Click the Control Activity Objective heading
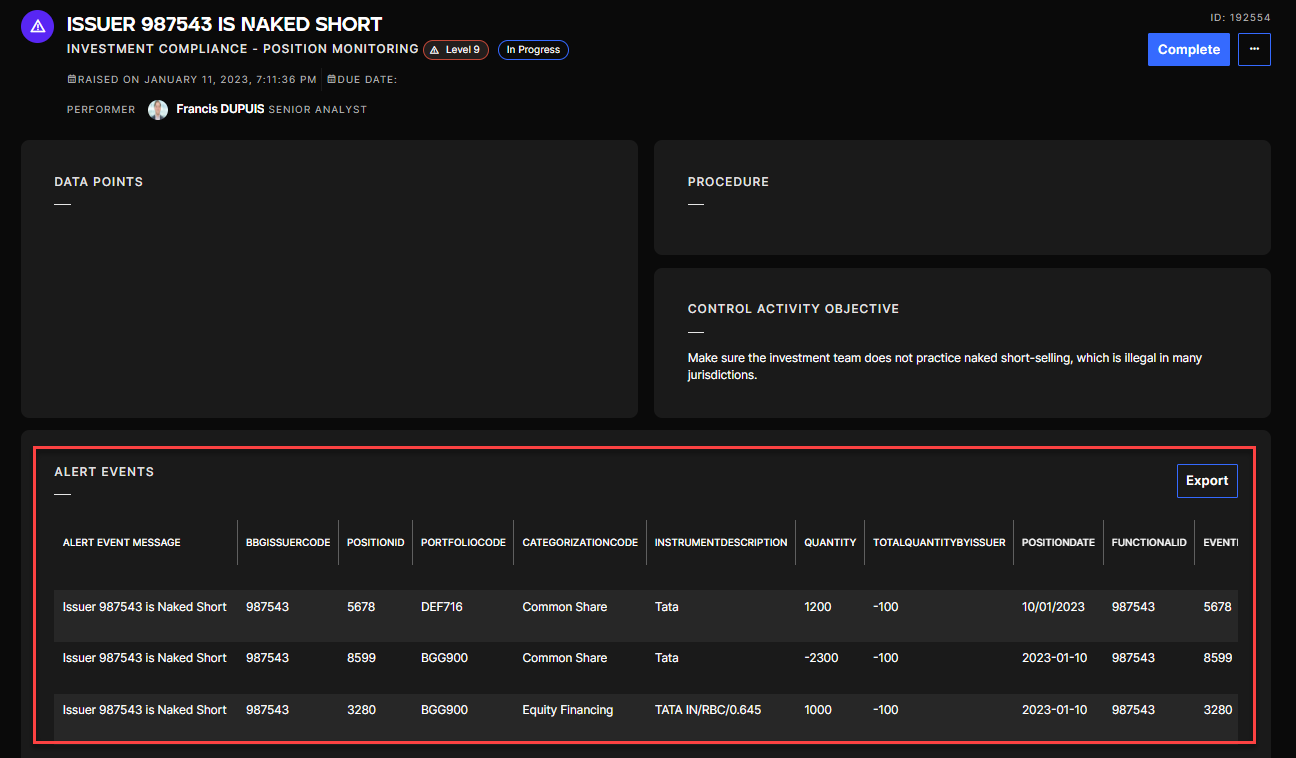 pyautogui.click(x=793, y=309)
